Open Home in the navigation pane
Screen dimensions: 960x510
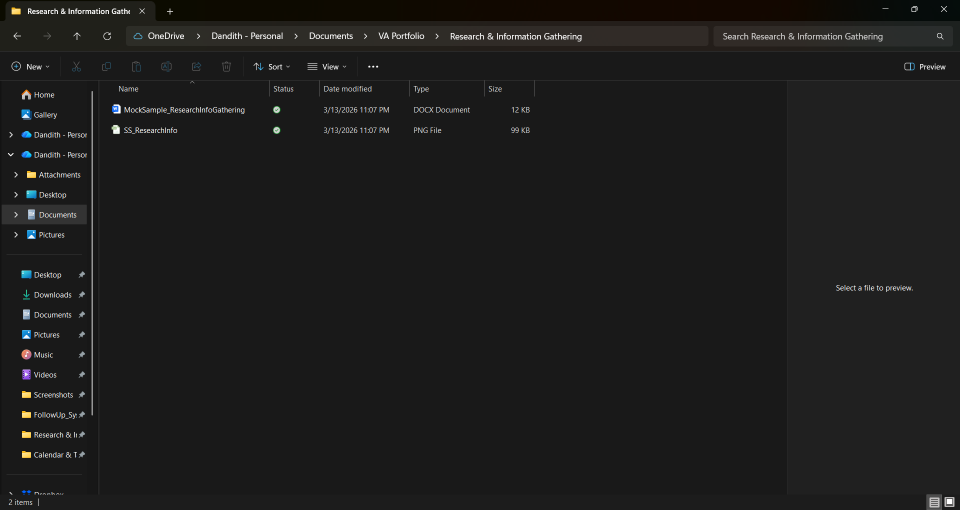(44, 95)
